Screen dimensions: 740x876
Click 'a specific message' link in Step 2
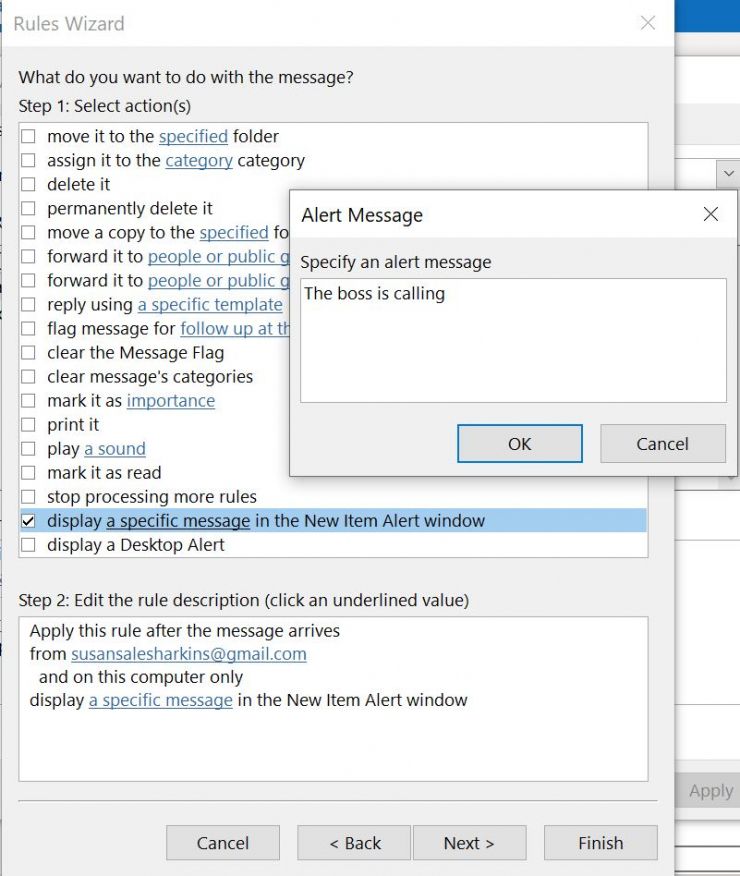pos(160,700)
